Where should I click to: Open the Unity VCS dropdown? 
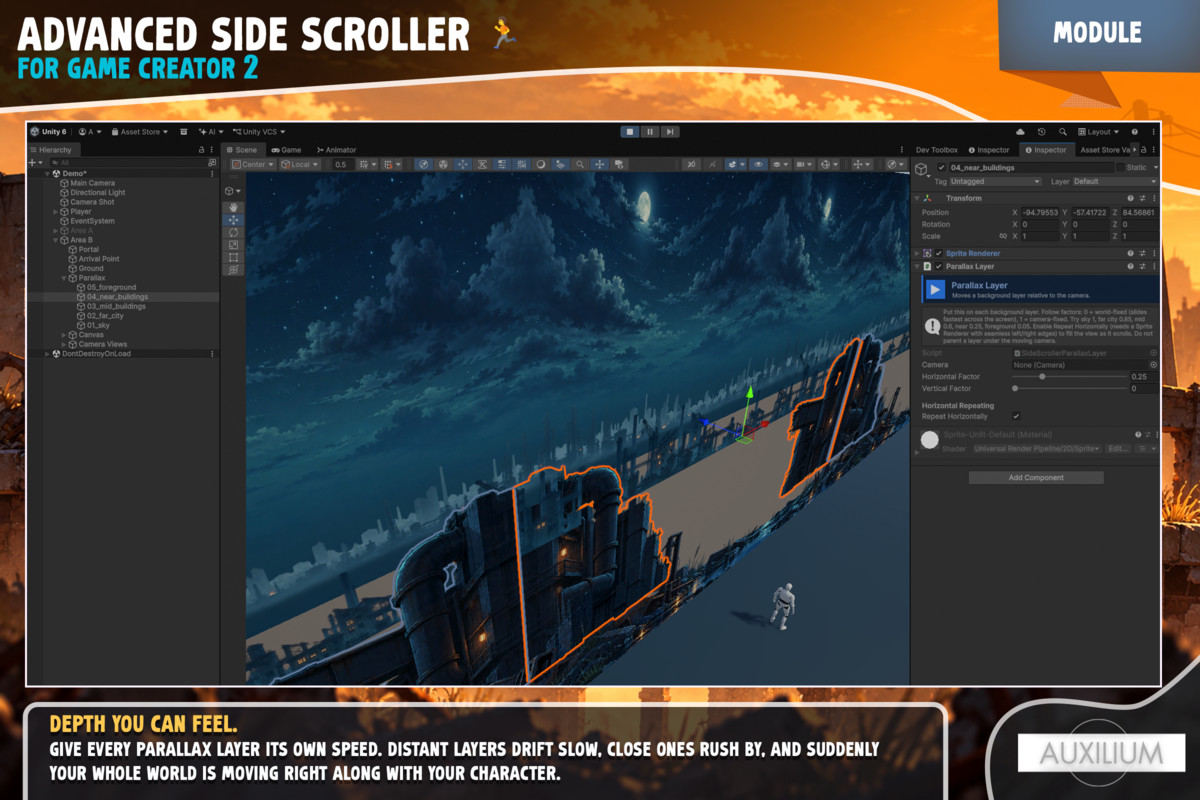(x=259, y=131)
